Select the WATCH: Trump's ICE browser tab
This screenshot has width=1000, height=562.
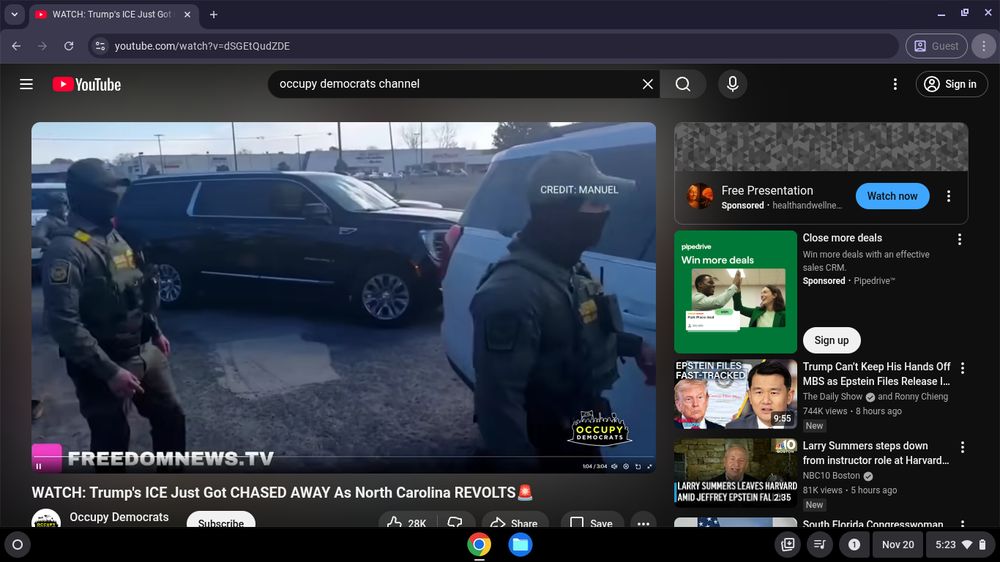tap(112, 14)
